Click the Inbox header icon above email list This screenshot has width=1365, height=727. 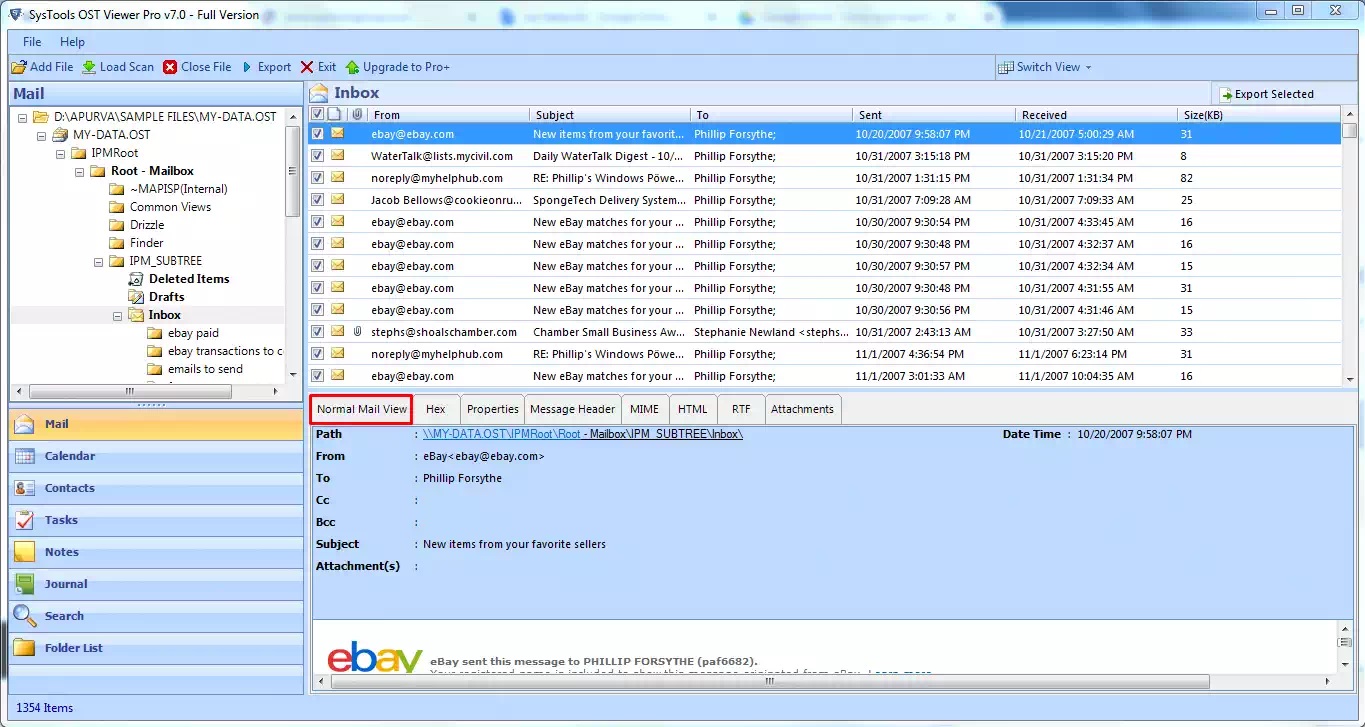tap(319, 93)
